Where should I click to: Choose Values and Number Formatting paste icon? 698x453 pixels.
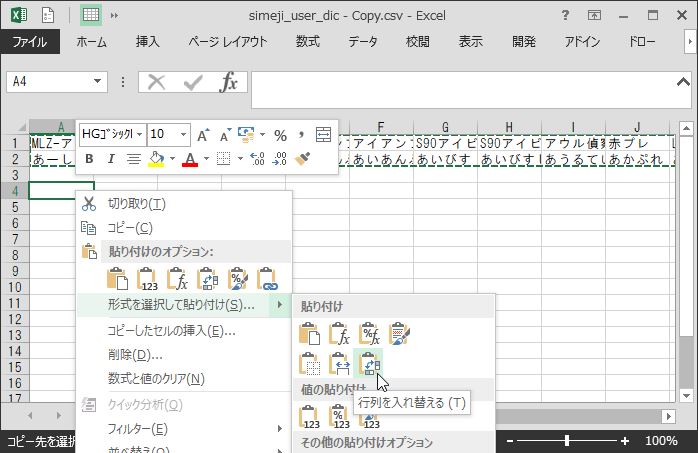[339, 417]
